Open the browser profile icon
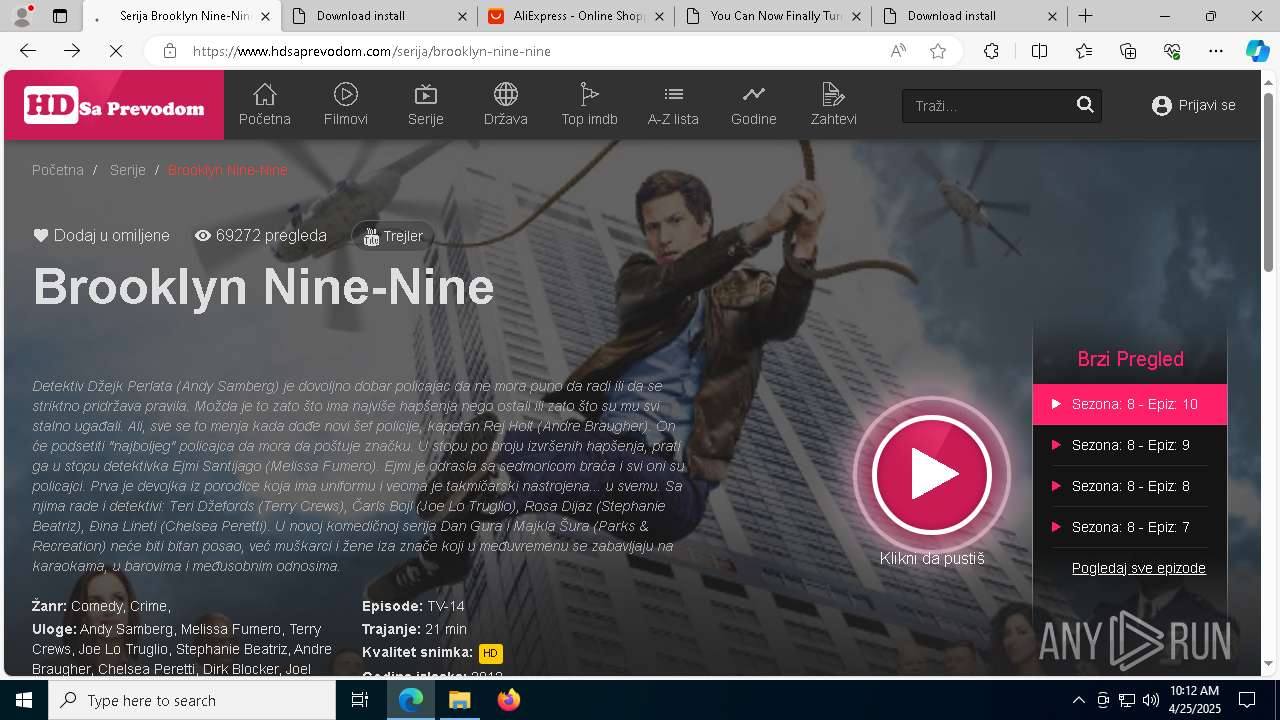The height and width of the screenshot is (720, 1280). pyautogui.click(x=22, y=16)
